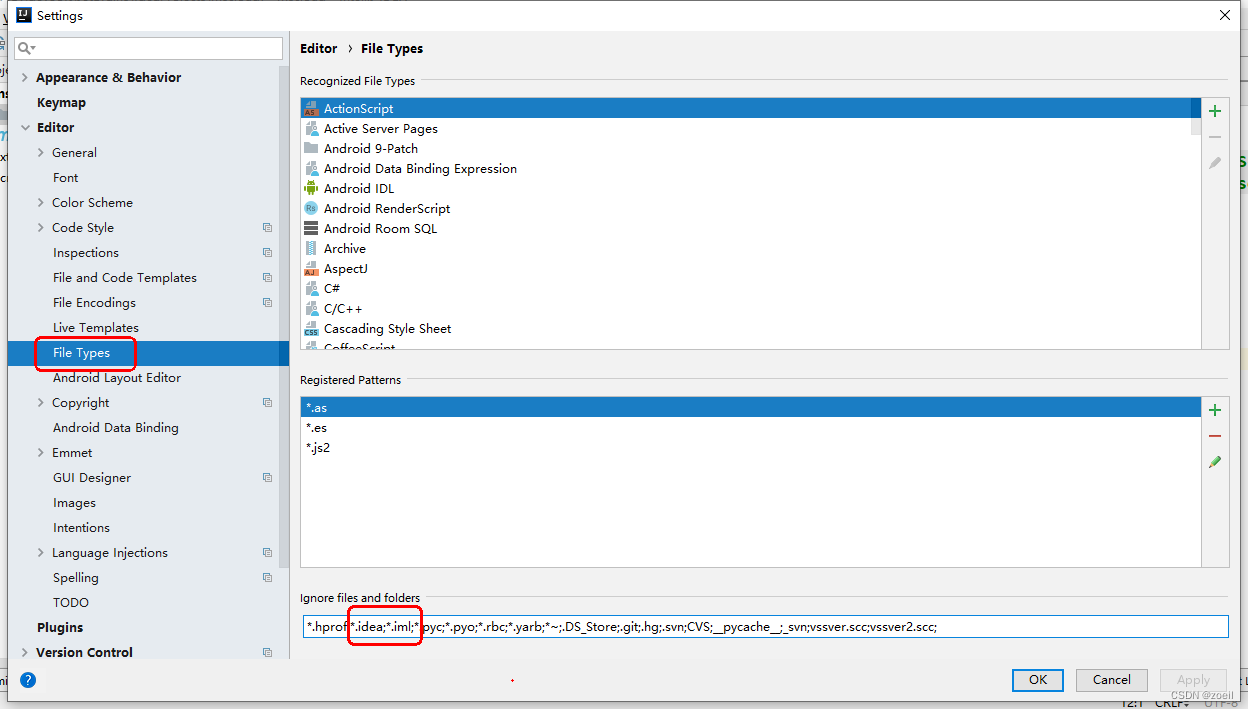Select Android Data Binding Expression file type
The height and width of the screenshot is (709, 1248).
(x=420, y=168)
